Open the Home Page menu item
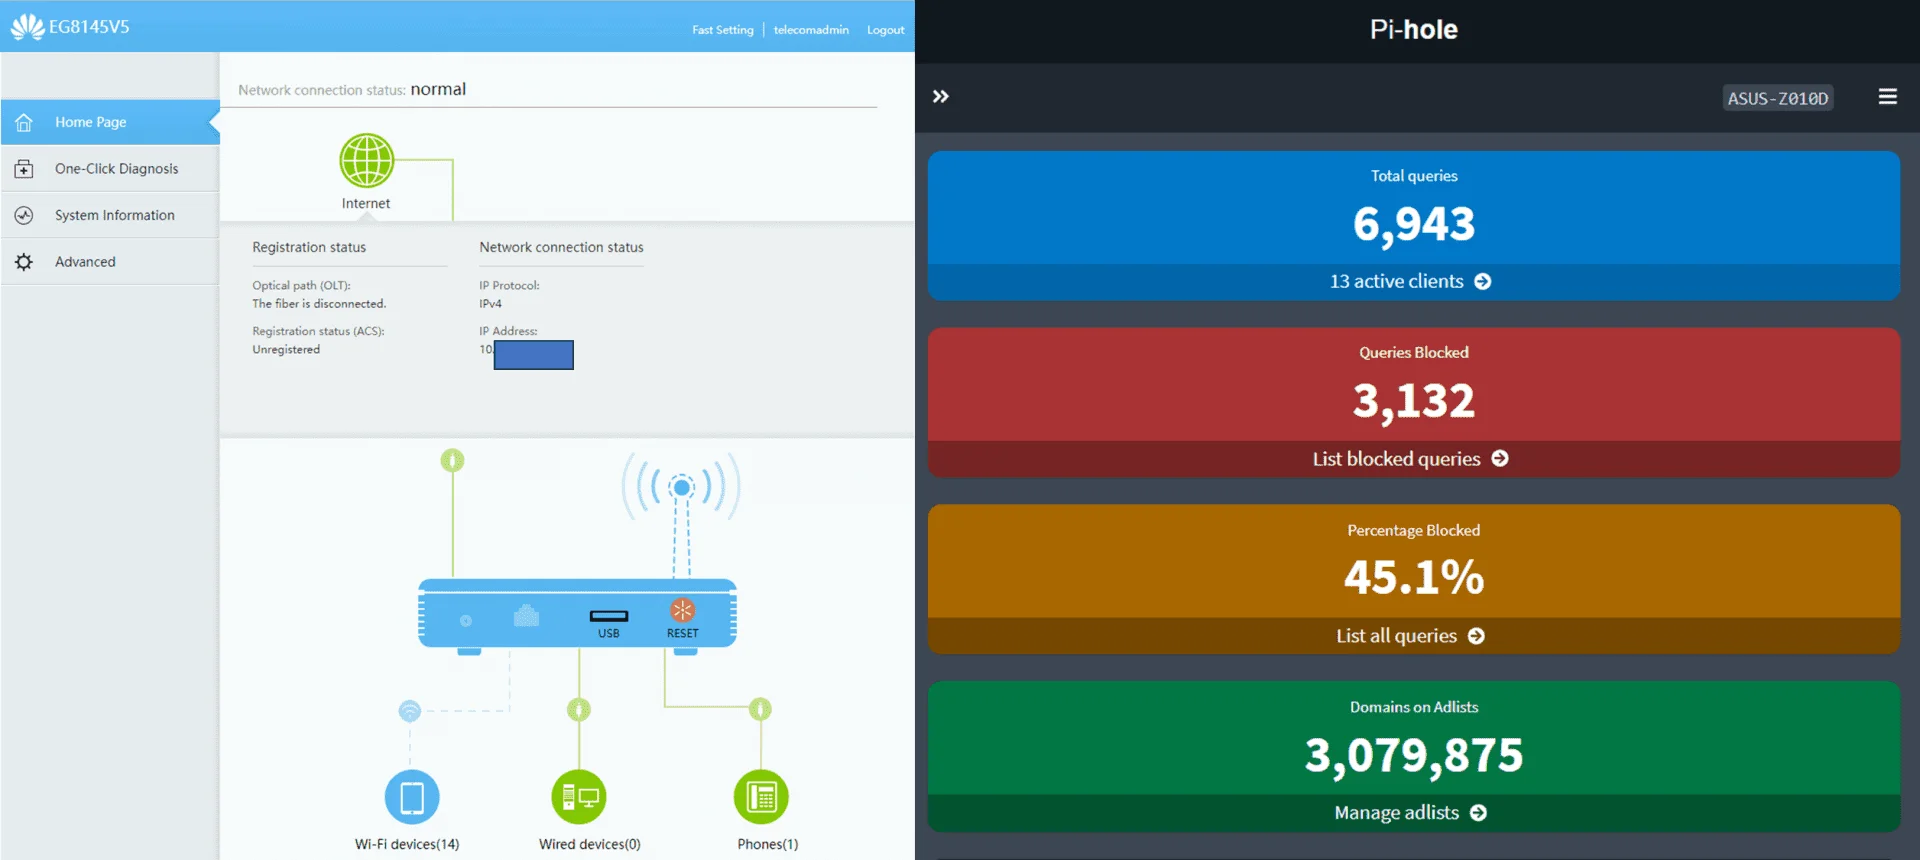 pyautogui.click(x=110, y=122)
